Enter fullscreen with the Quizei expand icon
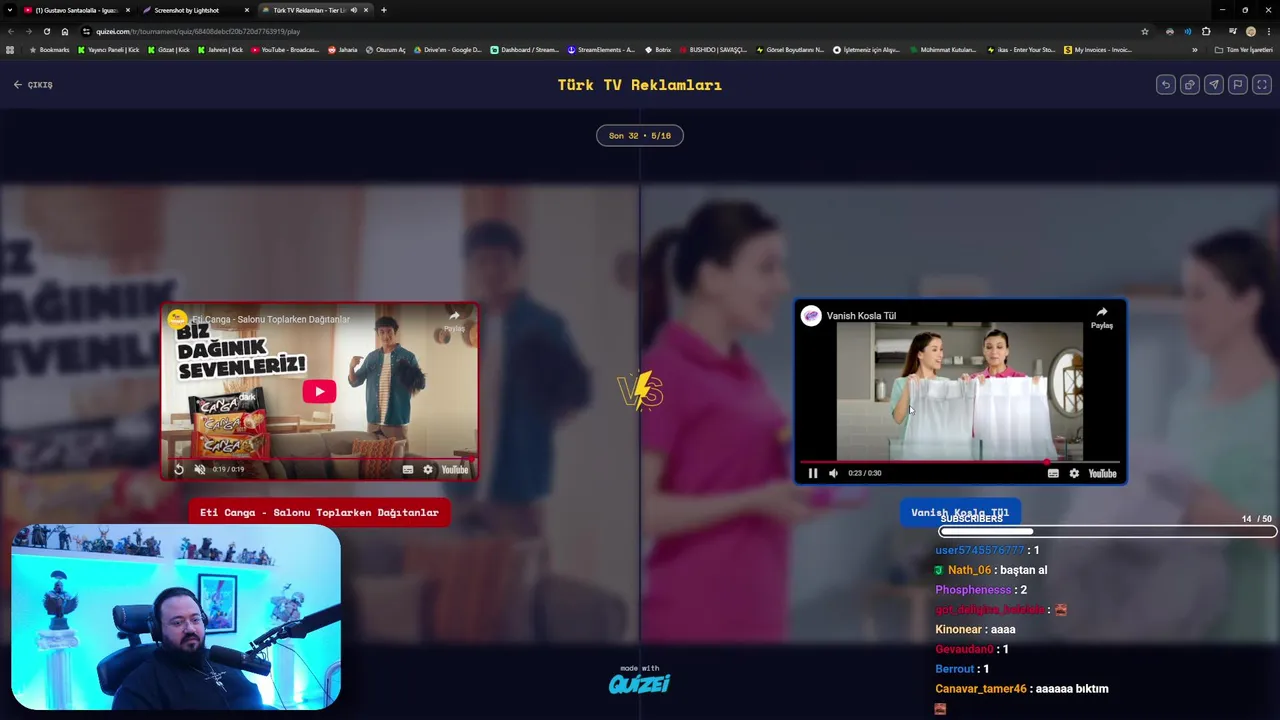Image resolution: width=1280 pixels, height=720 pixels. tap(1262, 85)
